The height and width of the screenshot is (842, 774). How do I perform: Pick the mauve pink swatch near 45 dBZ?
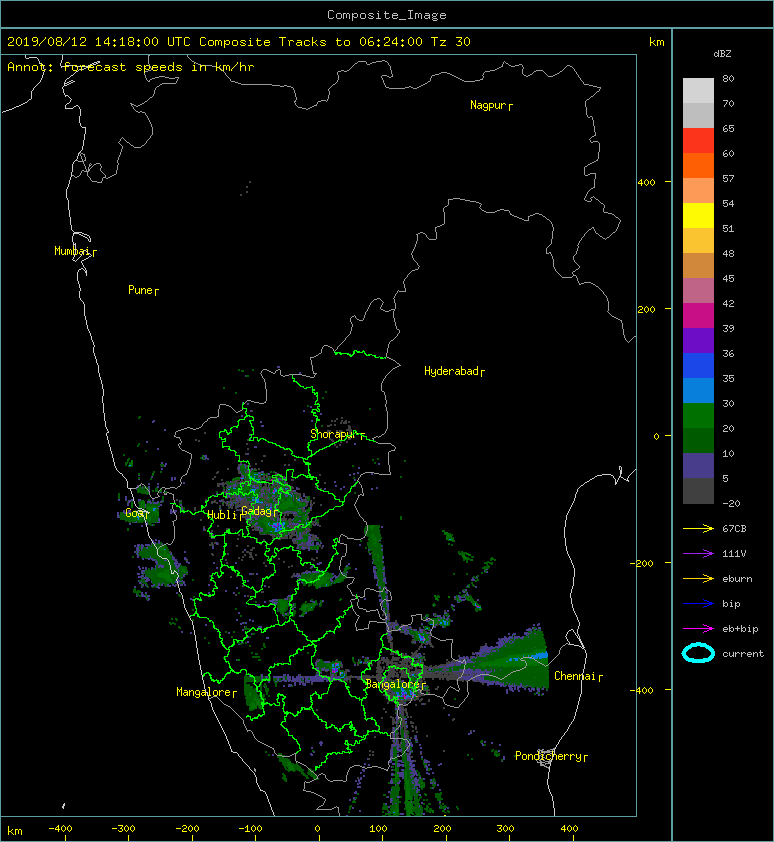click(x=698, y=291)
